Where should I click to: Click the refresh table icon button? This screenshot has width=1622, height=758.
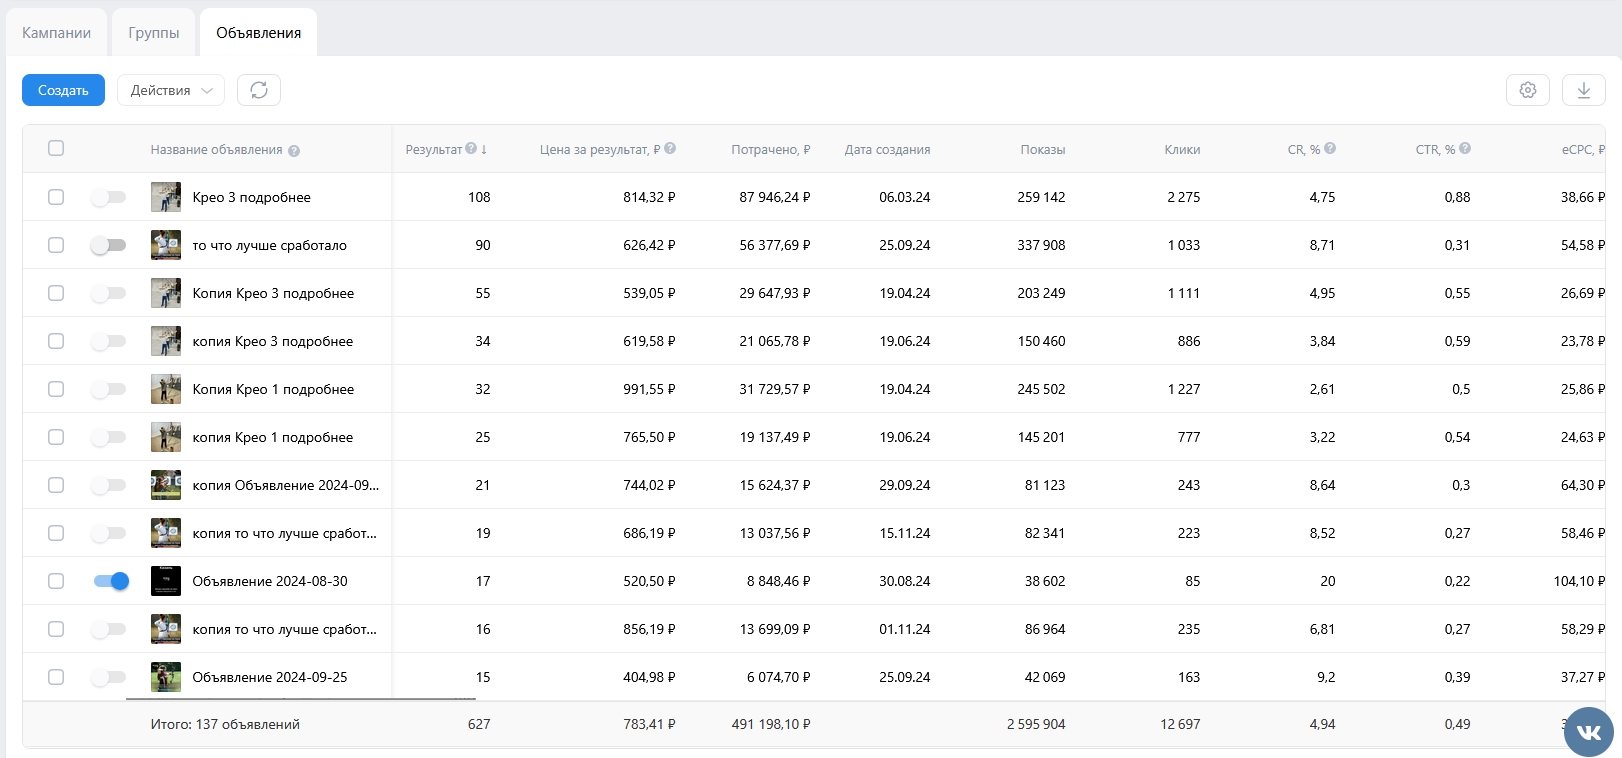click(259, 90)
